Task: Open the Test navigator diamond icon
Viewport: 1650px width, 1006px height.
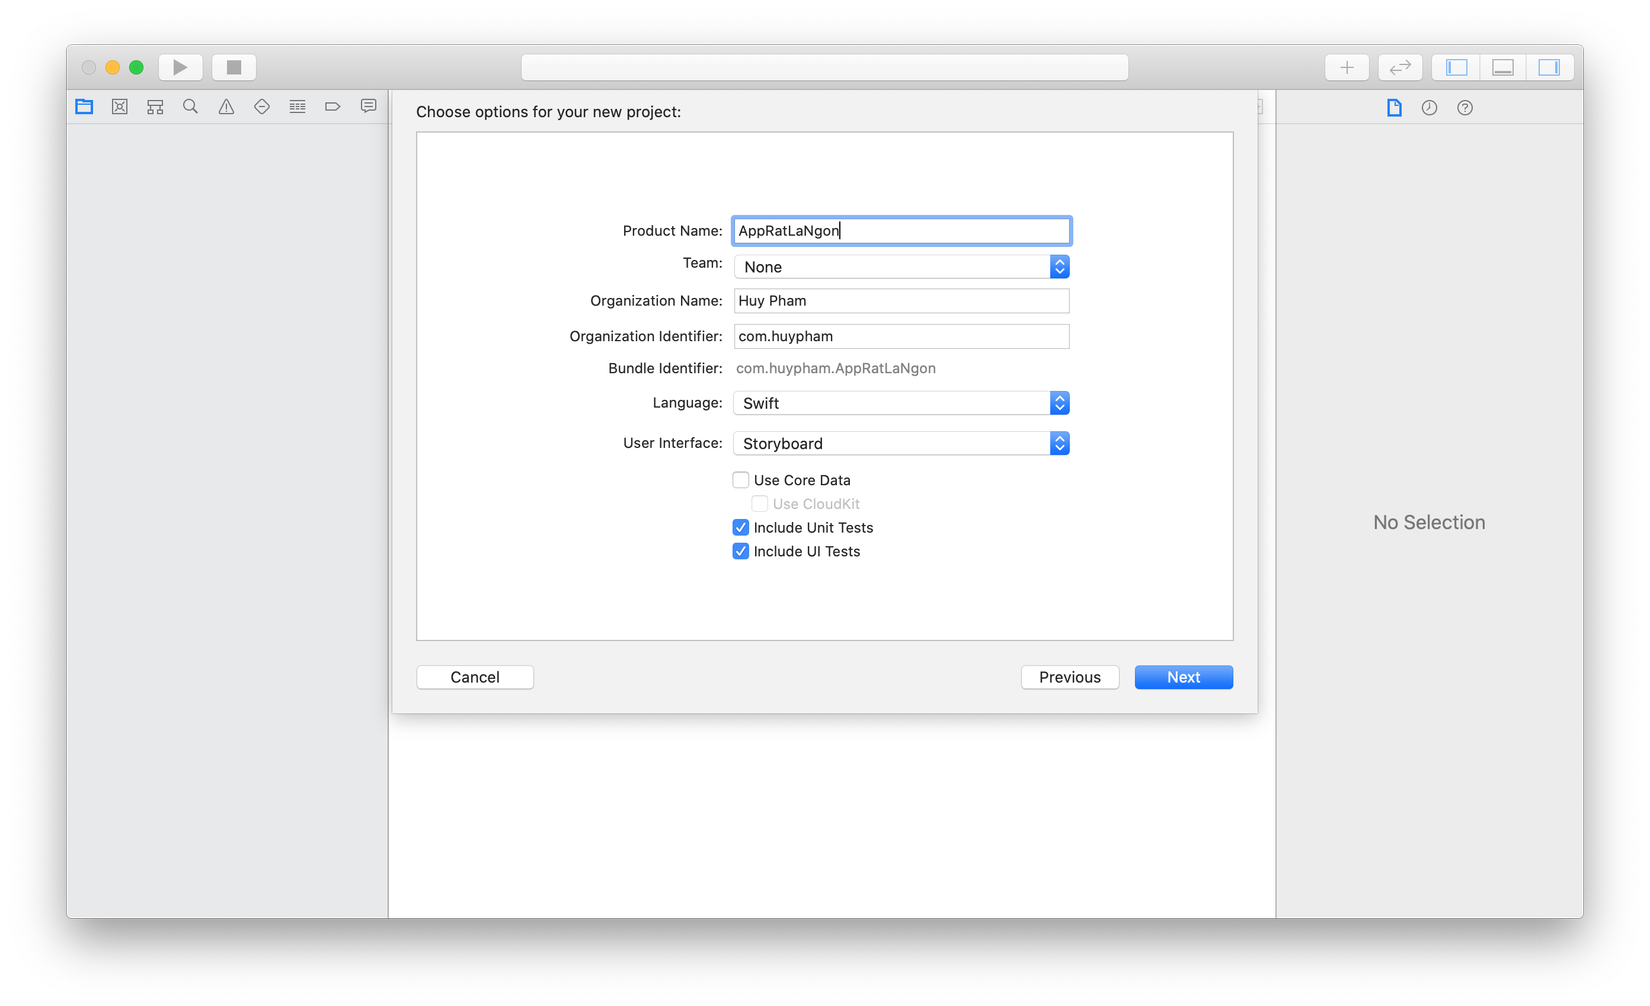Action: click(262, 107)
